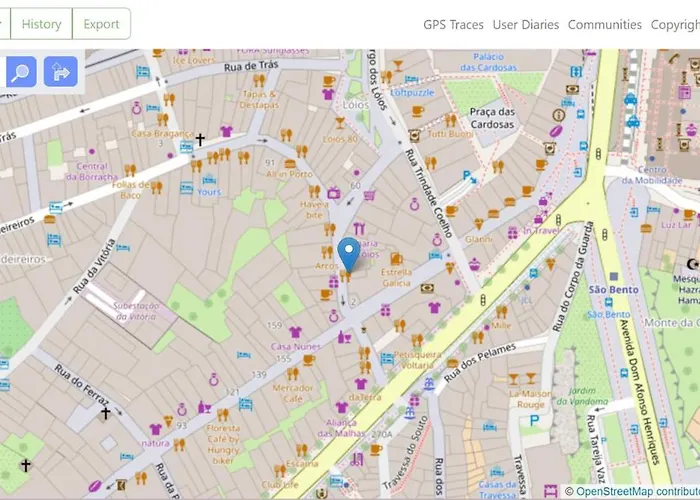Click the São Bento station label
The image size is (700, 500).
(613, 290)
